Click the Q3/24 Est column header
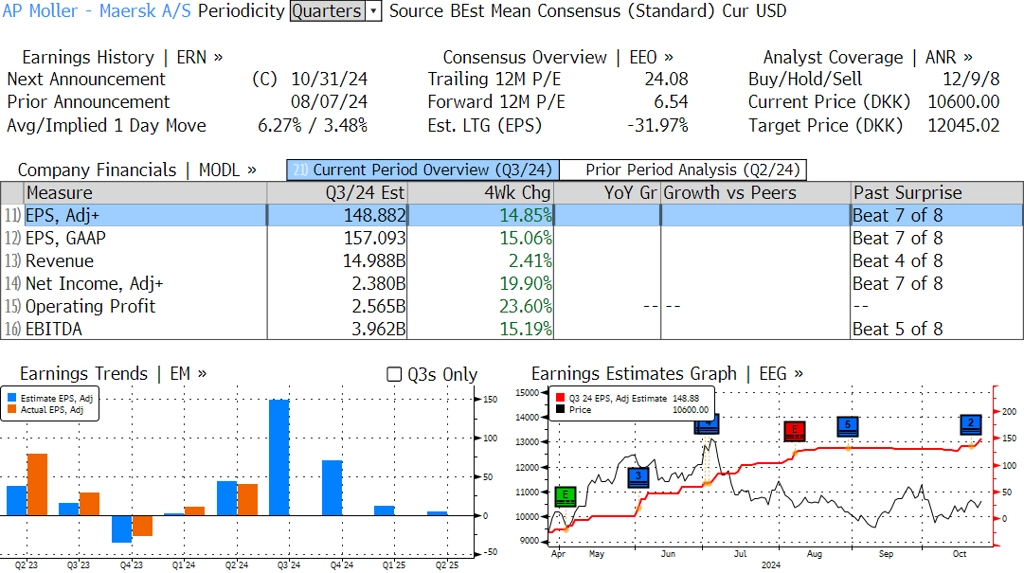 click(x=336, y=193)
